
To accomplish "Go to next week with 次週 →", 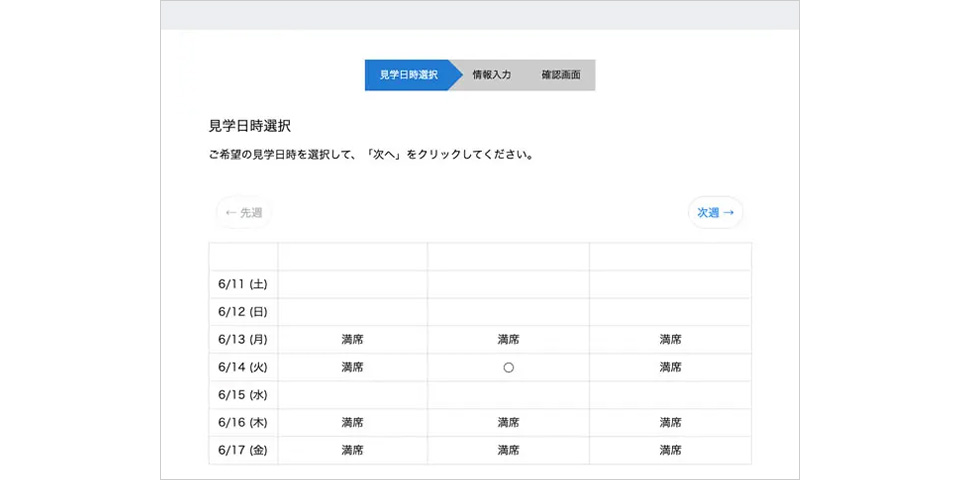I will tap(716, 212).
